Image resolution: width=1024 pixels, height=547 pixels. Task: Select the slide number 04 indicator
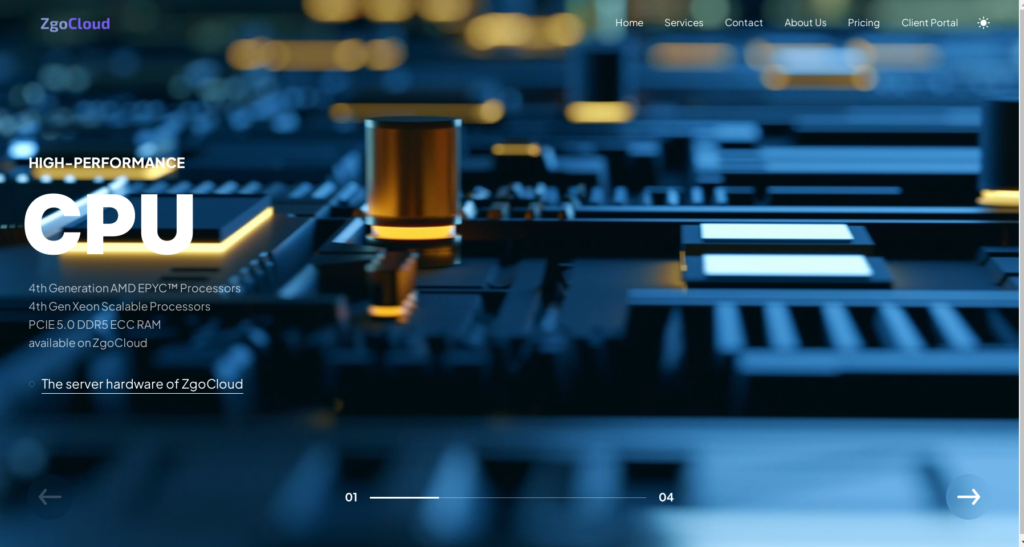[666, 497]
